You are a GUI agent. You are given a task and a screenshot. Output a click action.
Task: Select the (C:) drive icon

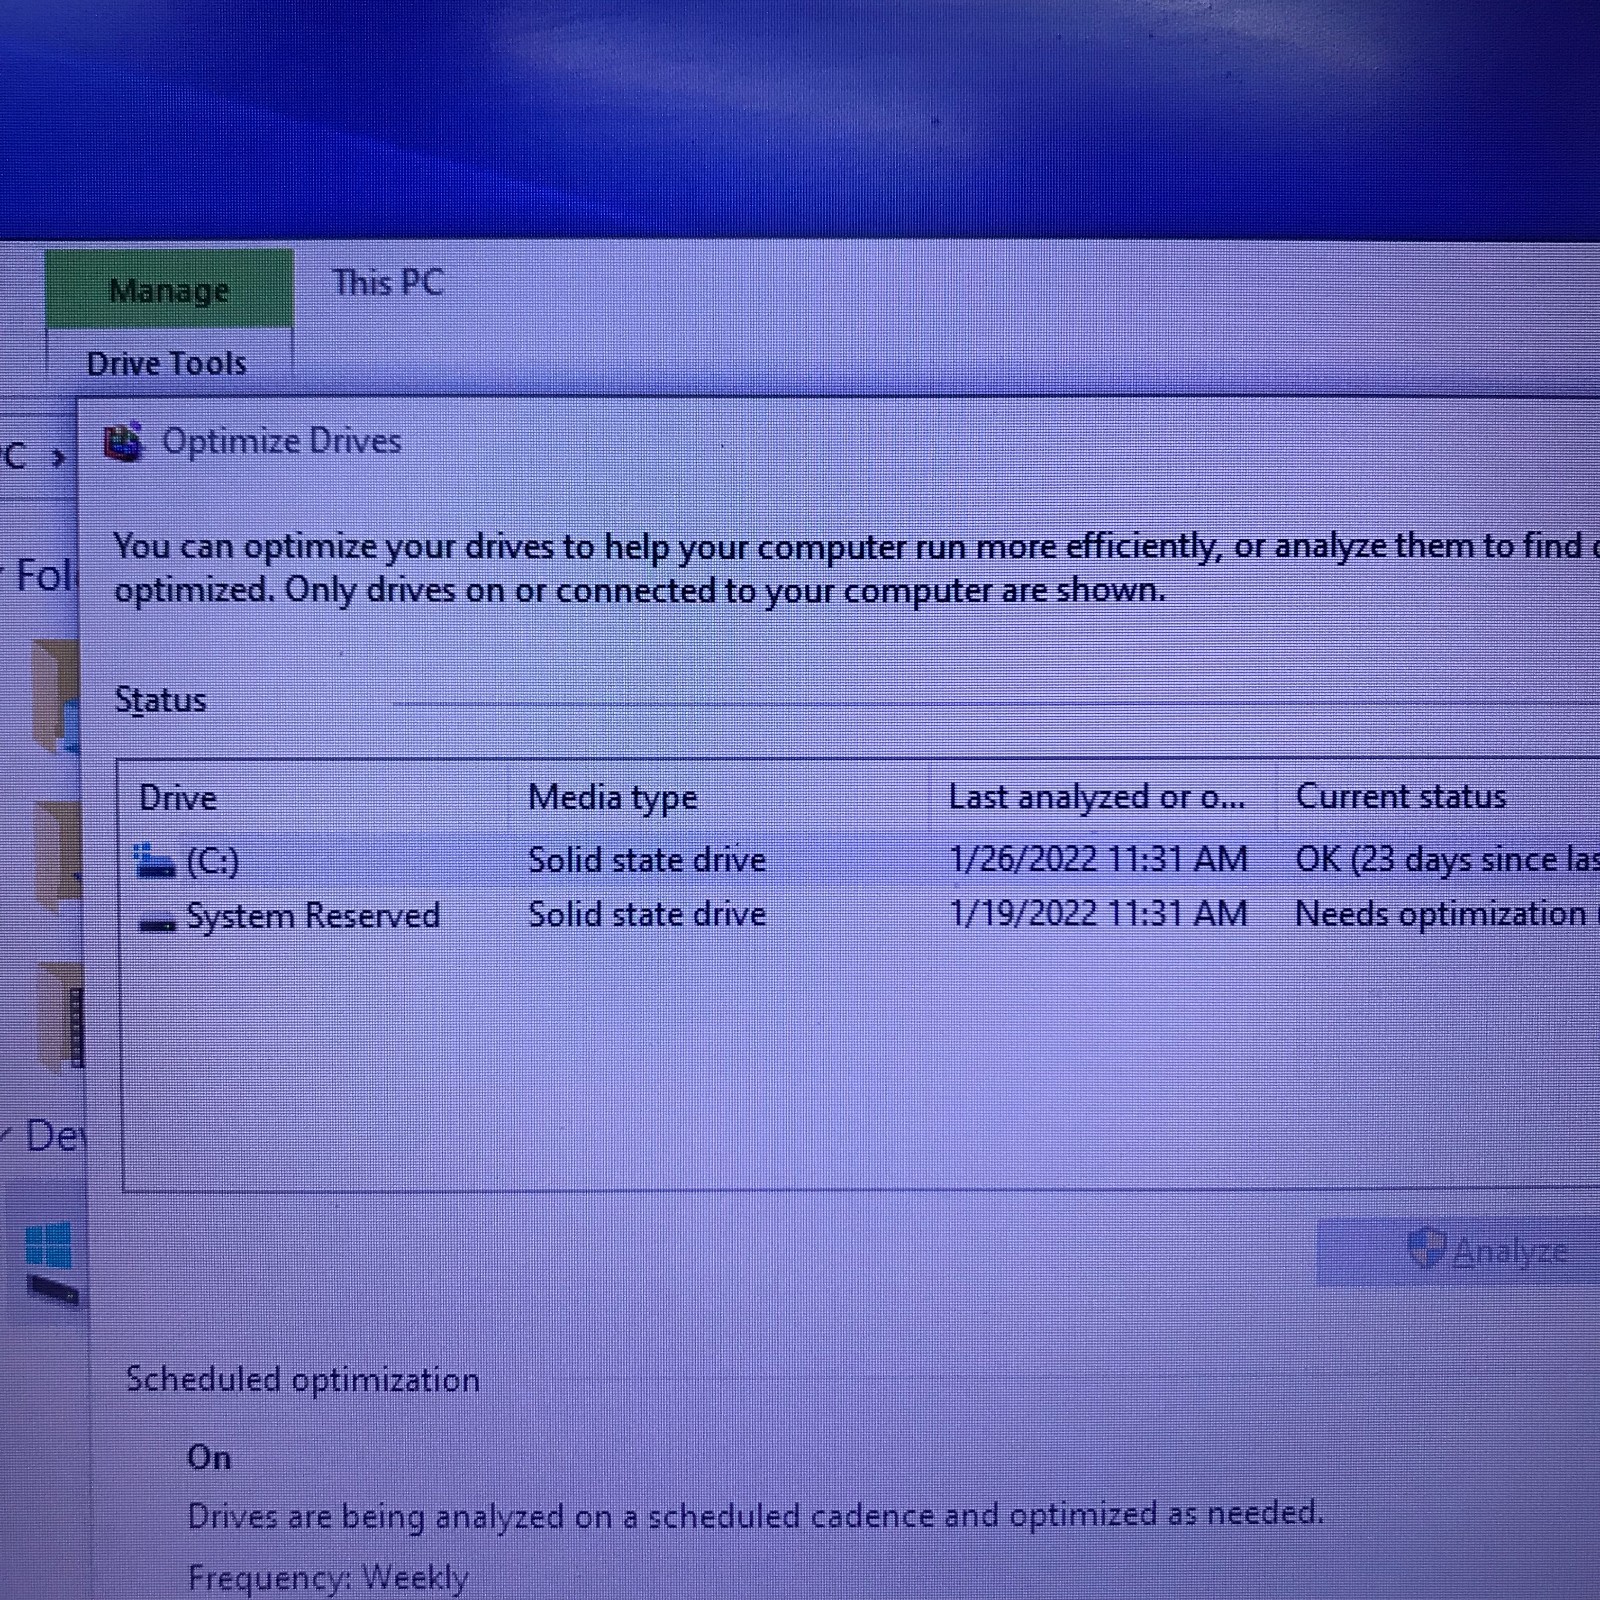pyautogui.click(x=155, y=861)
